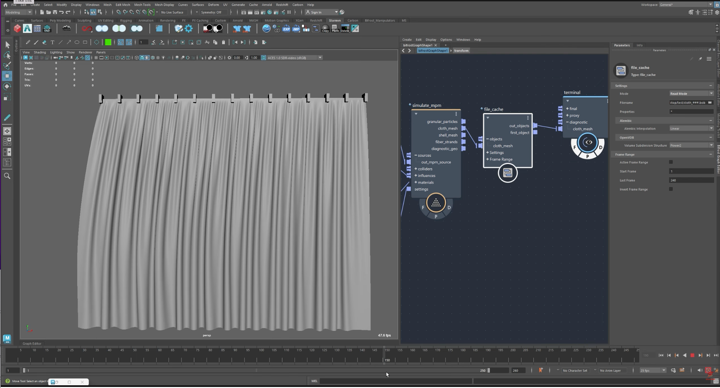Open the Windows menu in main menu bar
This screenshot has width=720, height=388.
92,5
